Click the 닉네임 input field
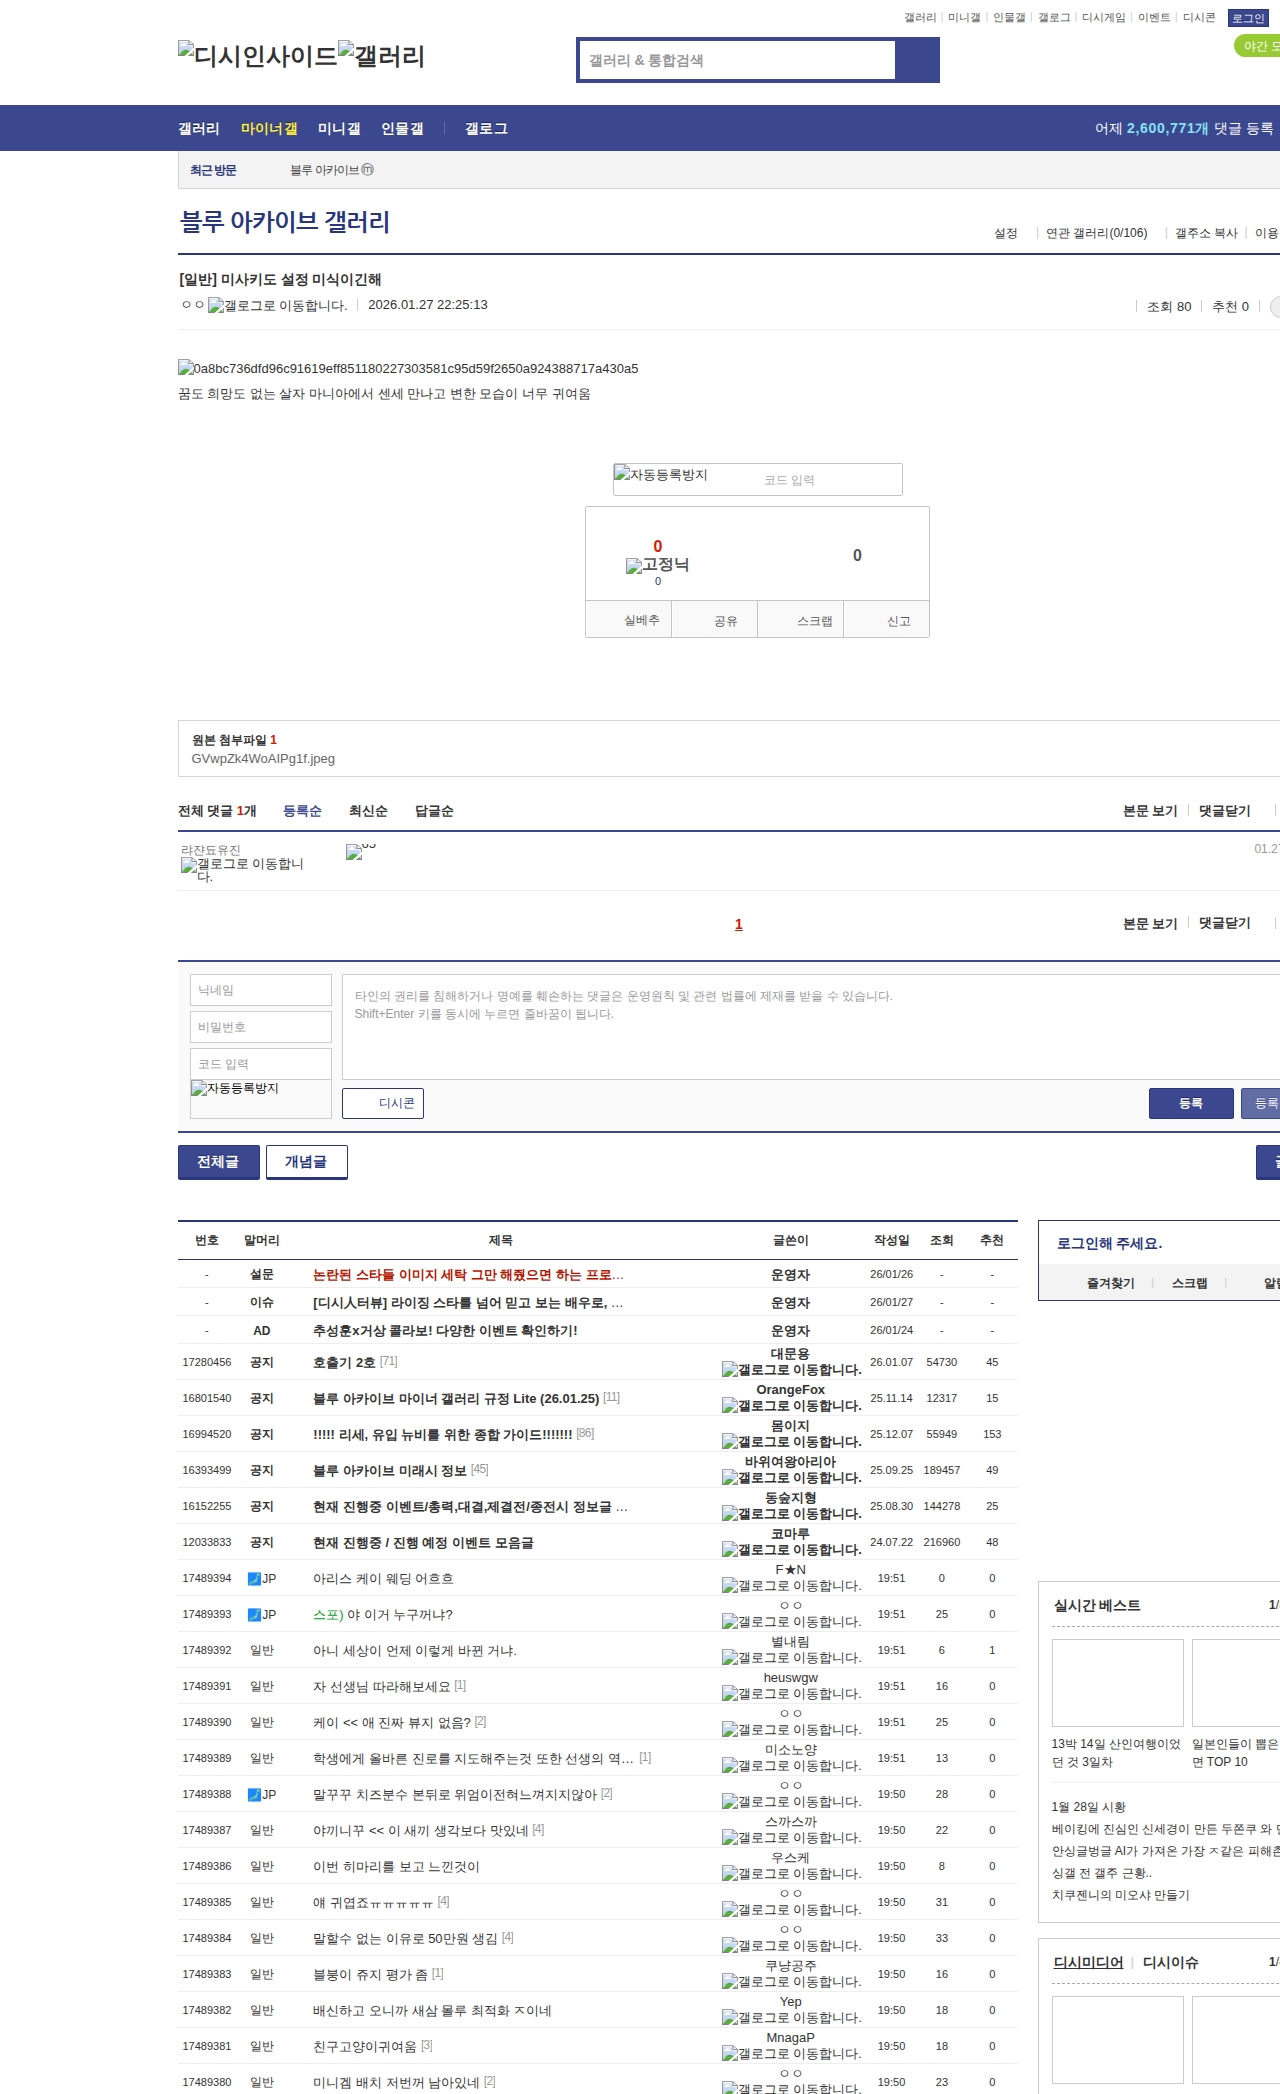 click(261, 990)
